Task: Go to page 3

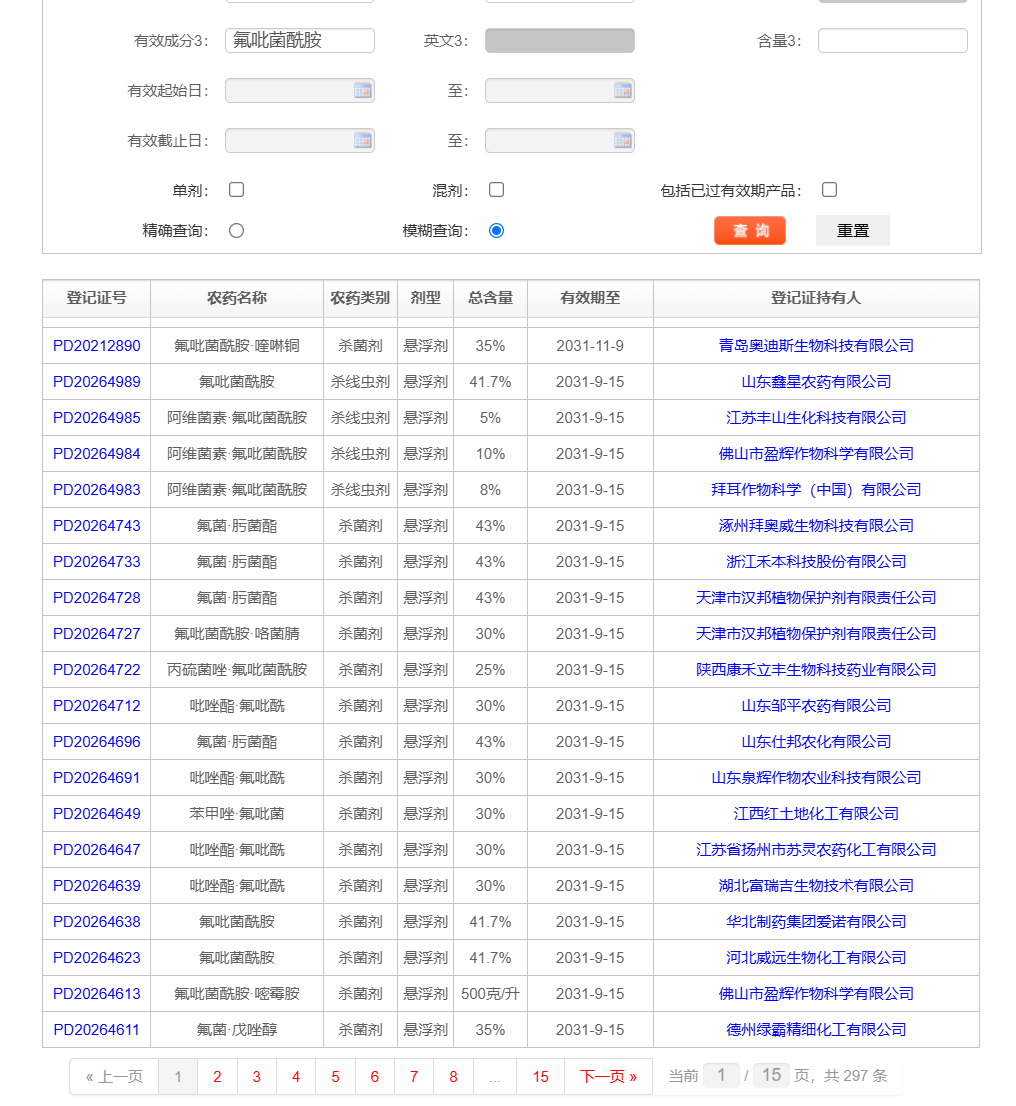Action: [257, 1076]
